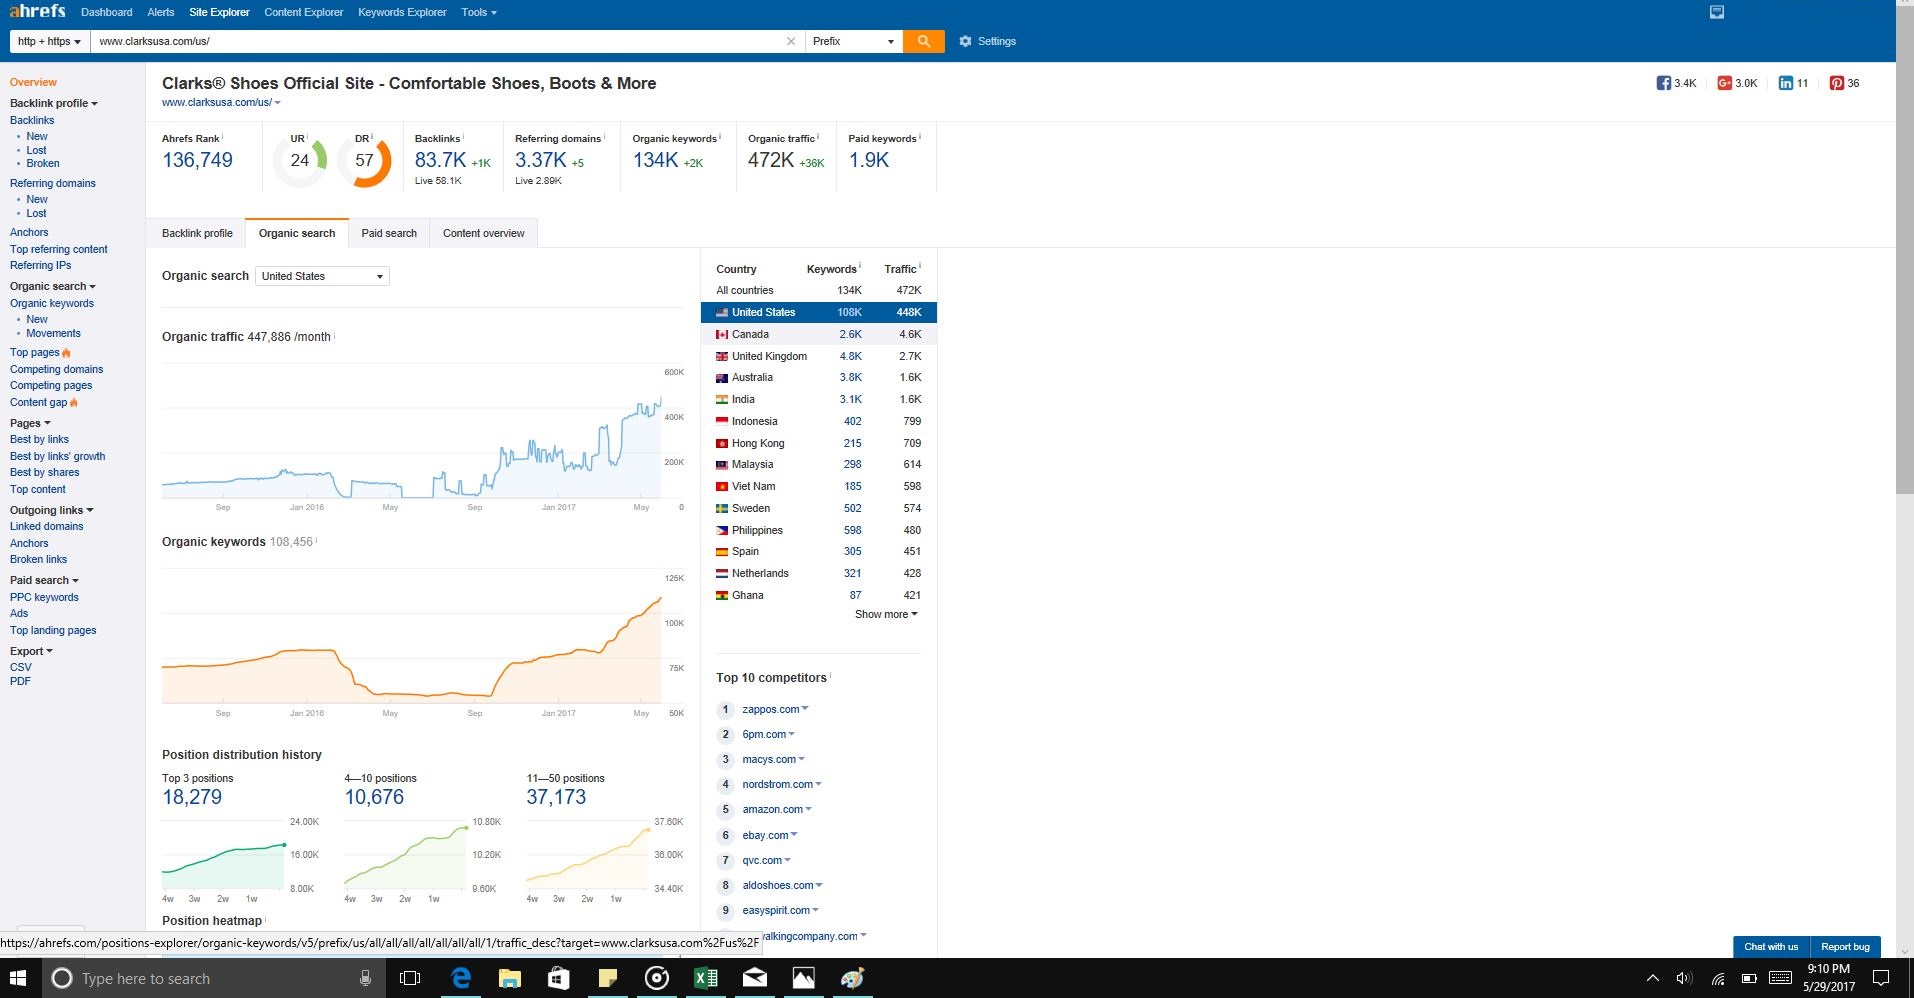
Task: Open Competing domains sidebar link
Action: [56, 369]
